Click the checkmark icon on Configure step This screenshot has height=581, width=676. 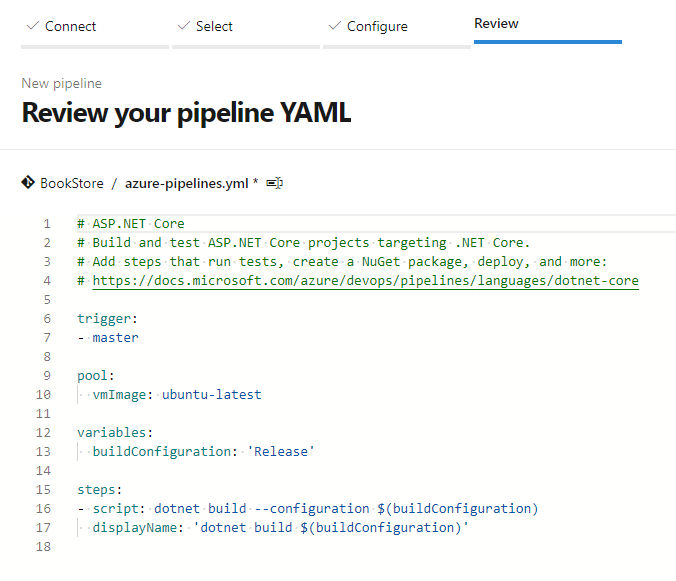[333, 26]
